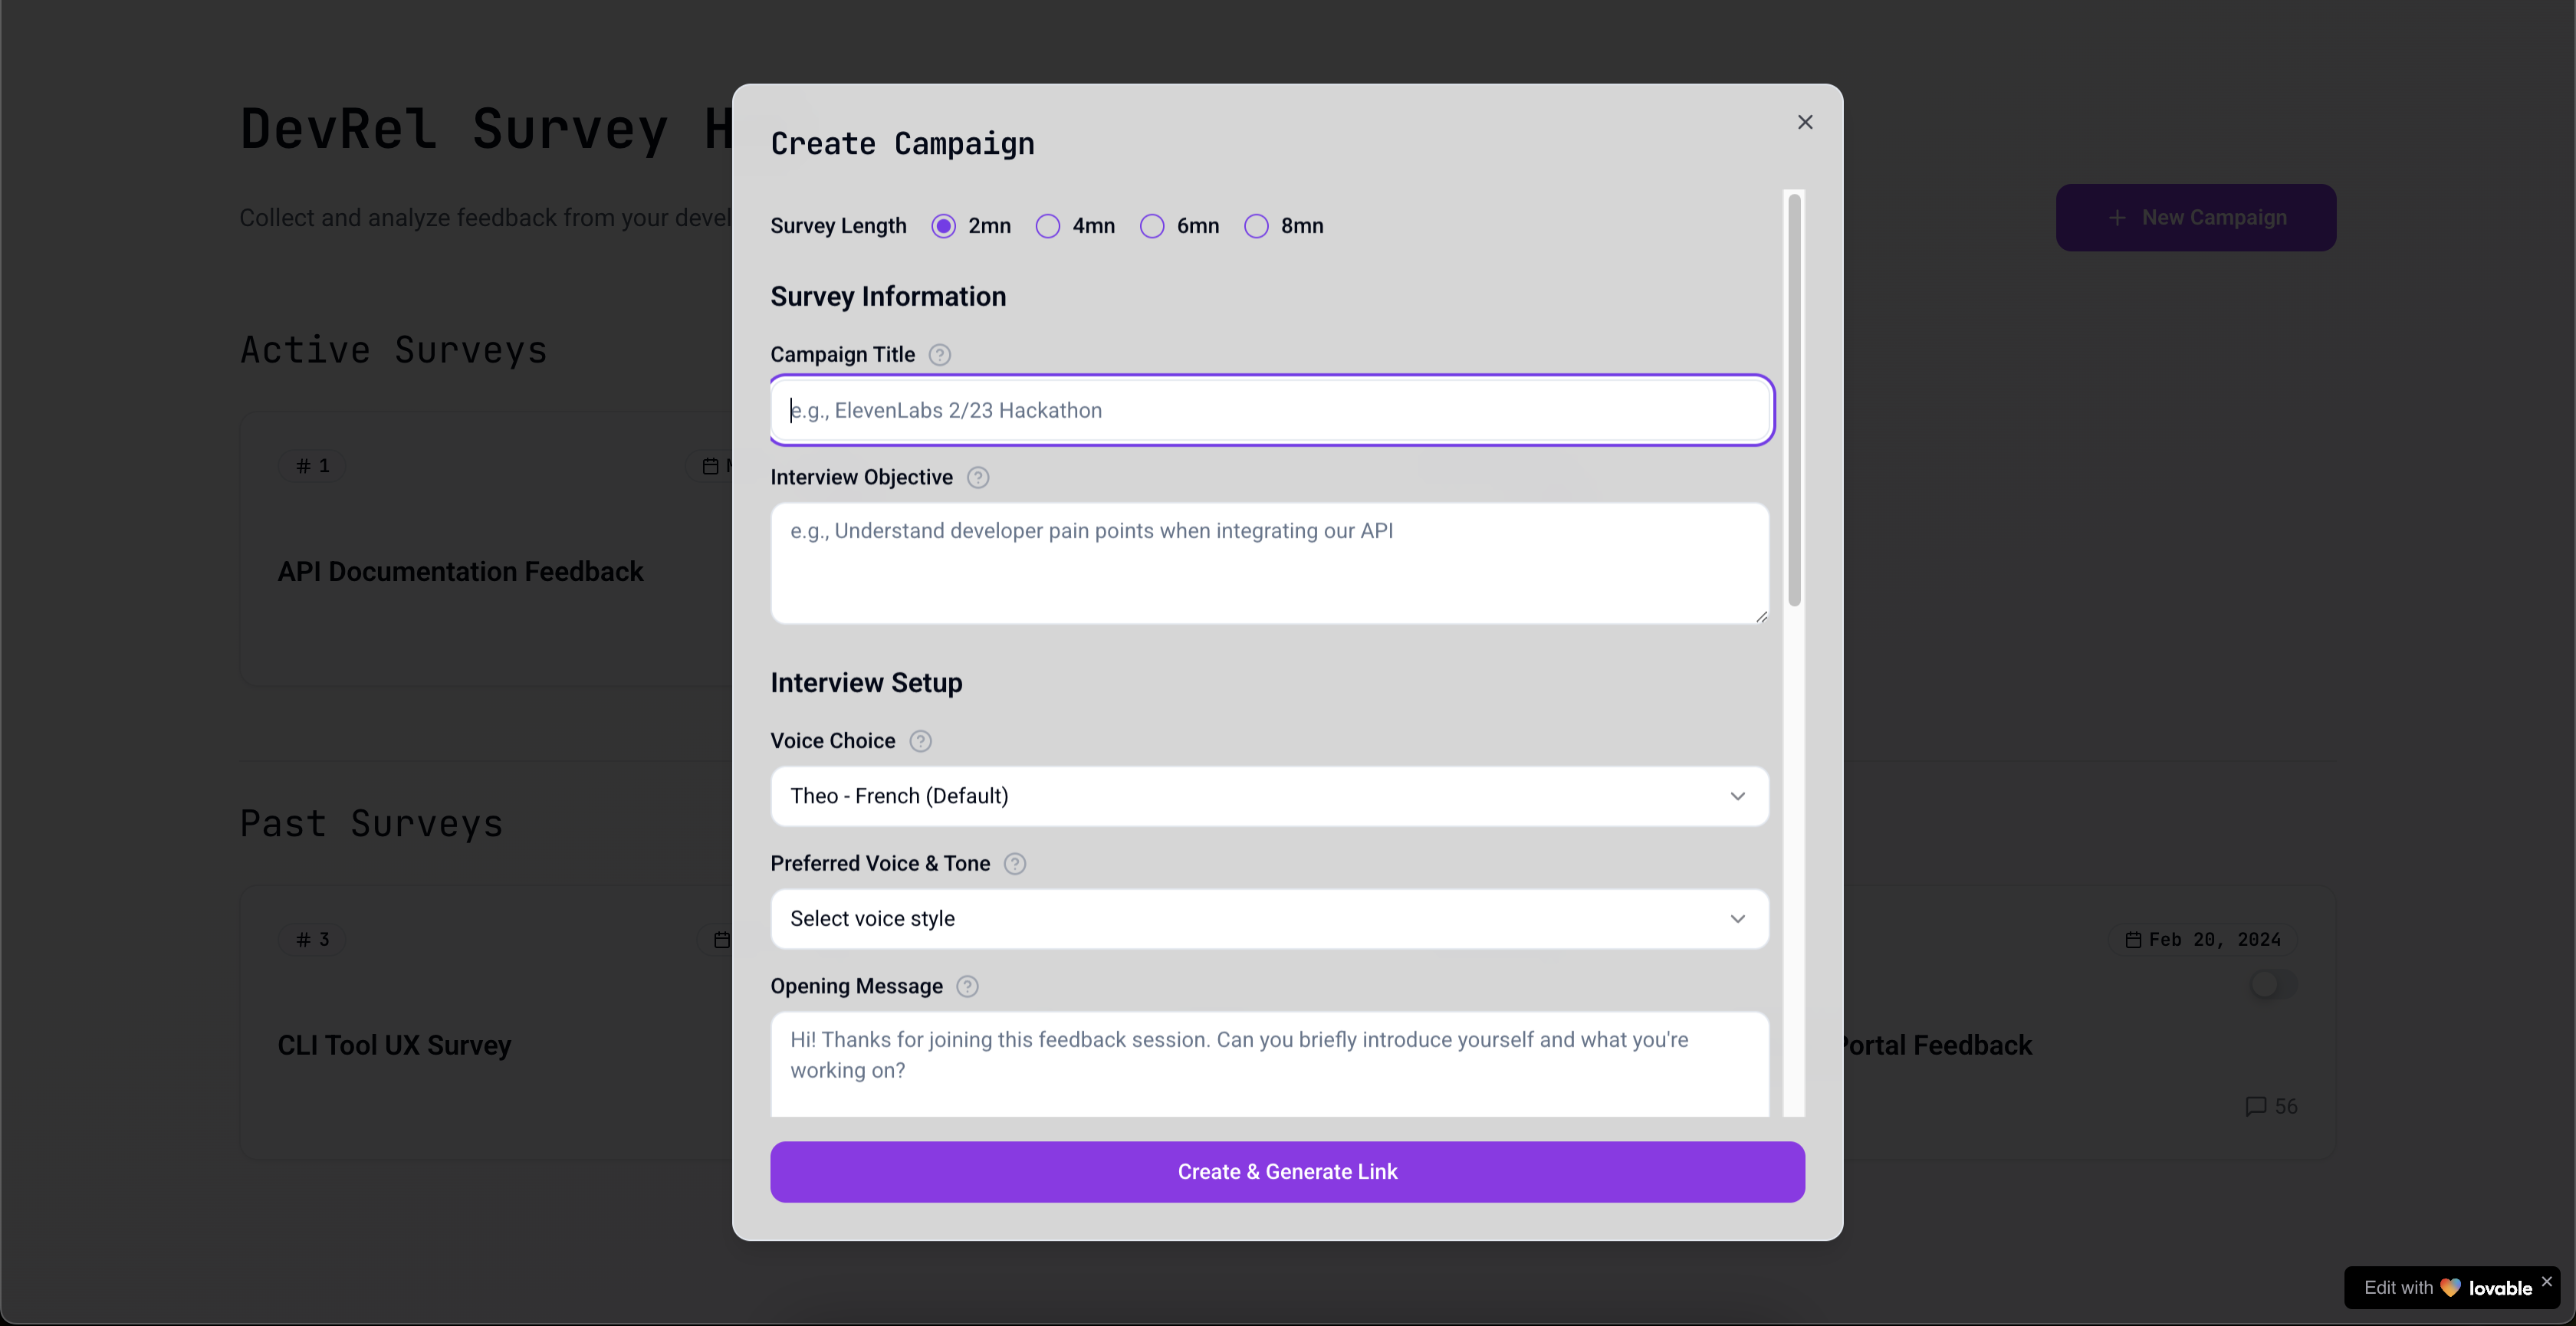This screenshot has width=2576, height=1326.
Task: Click the Interview Objective help icon
Action: [978, 478]
